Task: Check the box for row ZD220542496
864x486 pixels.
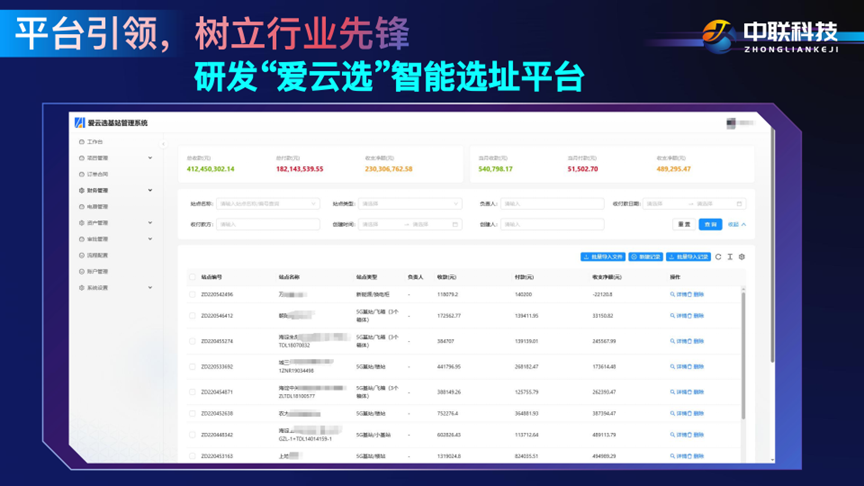Action: (x=192, y=294)
